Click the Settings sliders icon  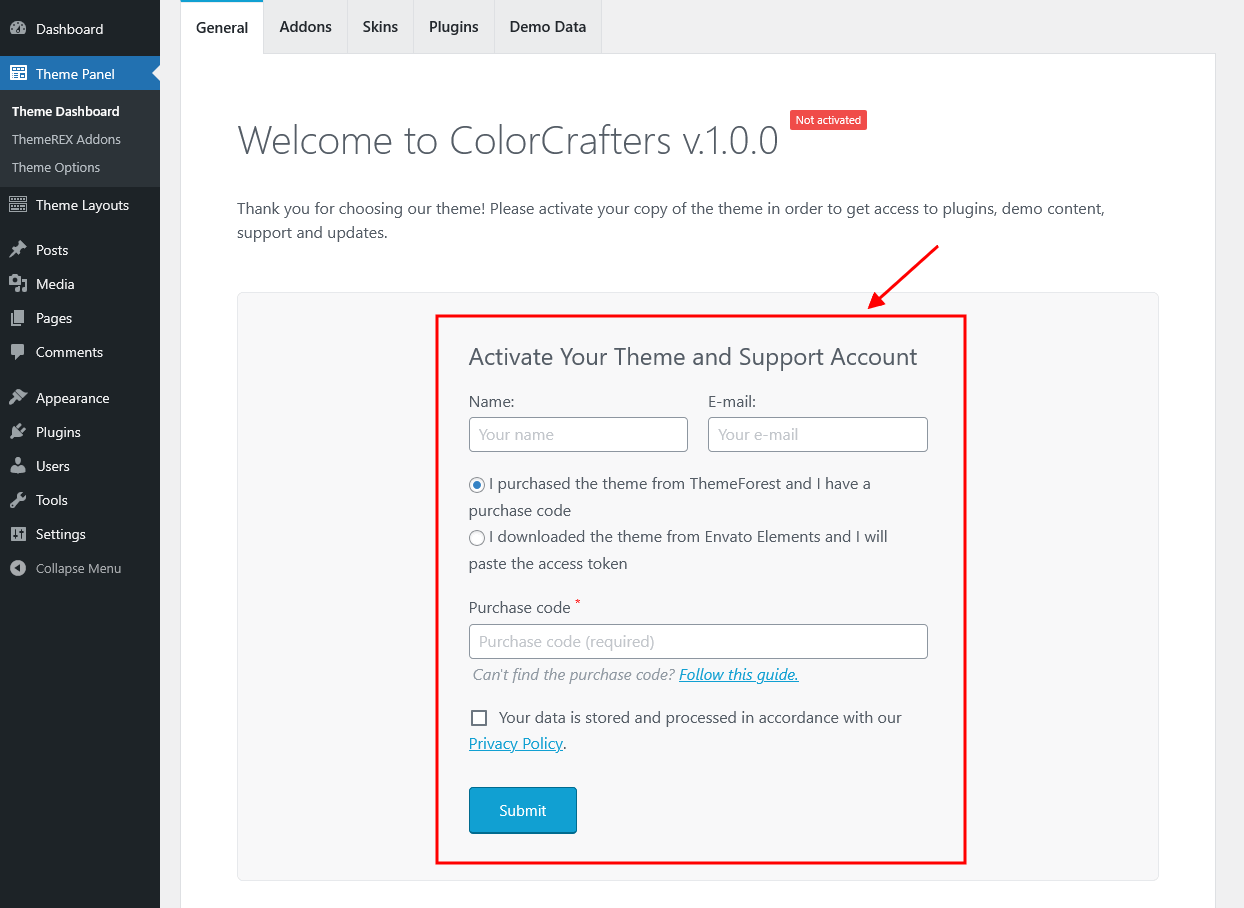[x=18, y=534]
